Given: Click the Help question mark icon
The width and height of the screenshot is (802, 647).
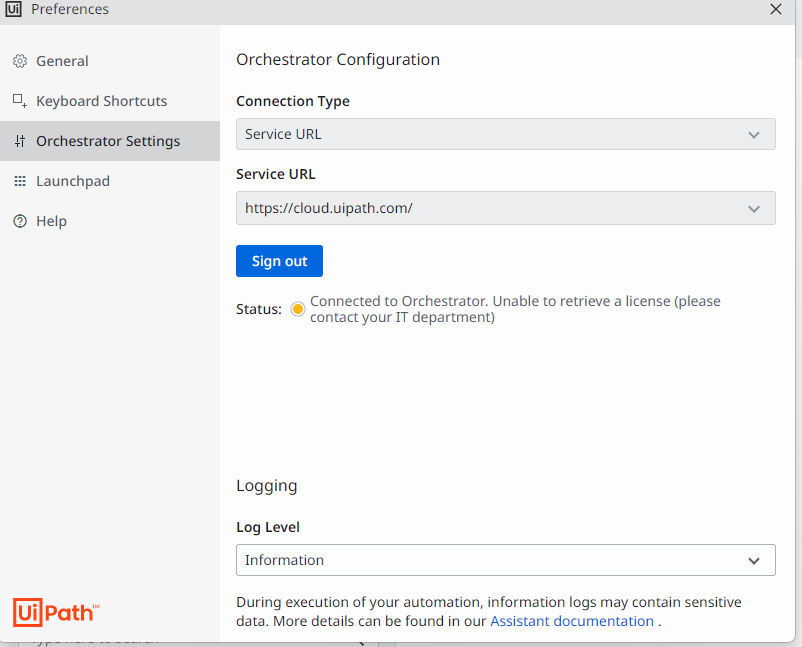Looking at the screenshot, I should (20, 221).
